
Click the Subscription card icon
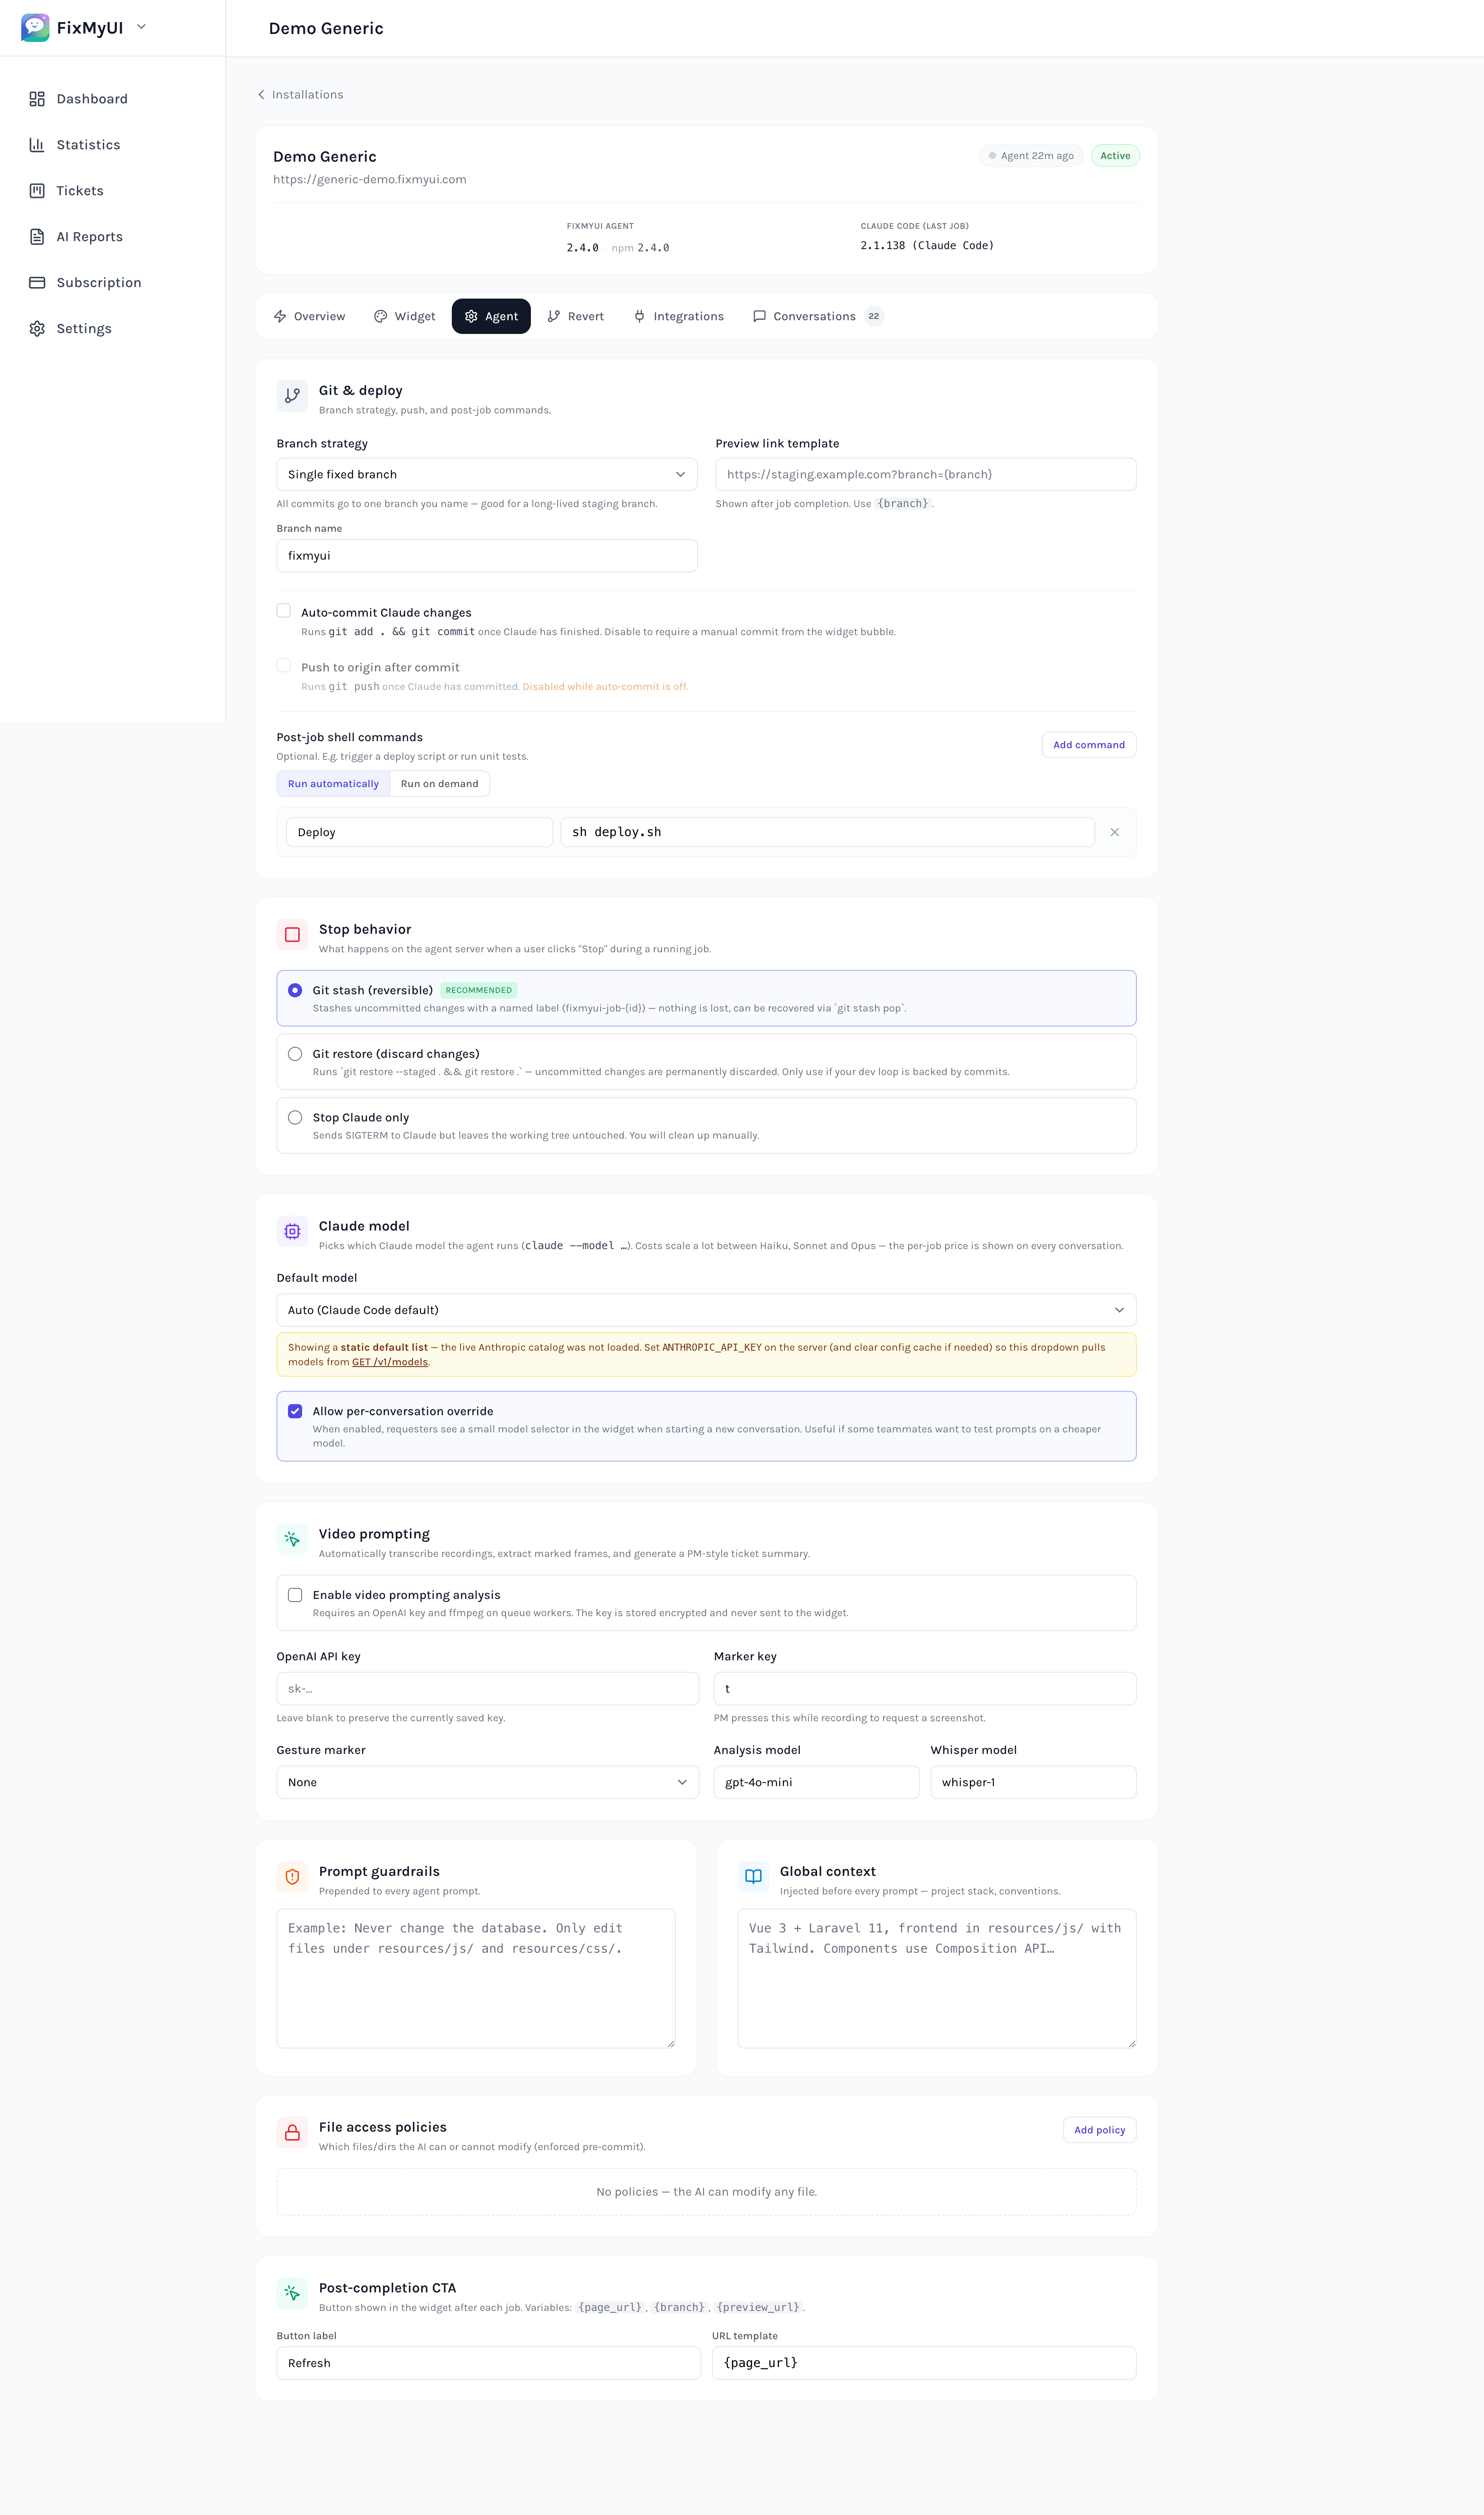(x=37, y=283)
